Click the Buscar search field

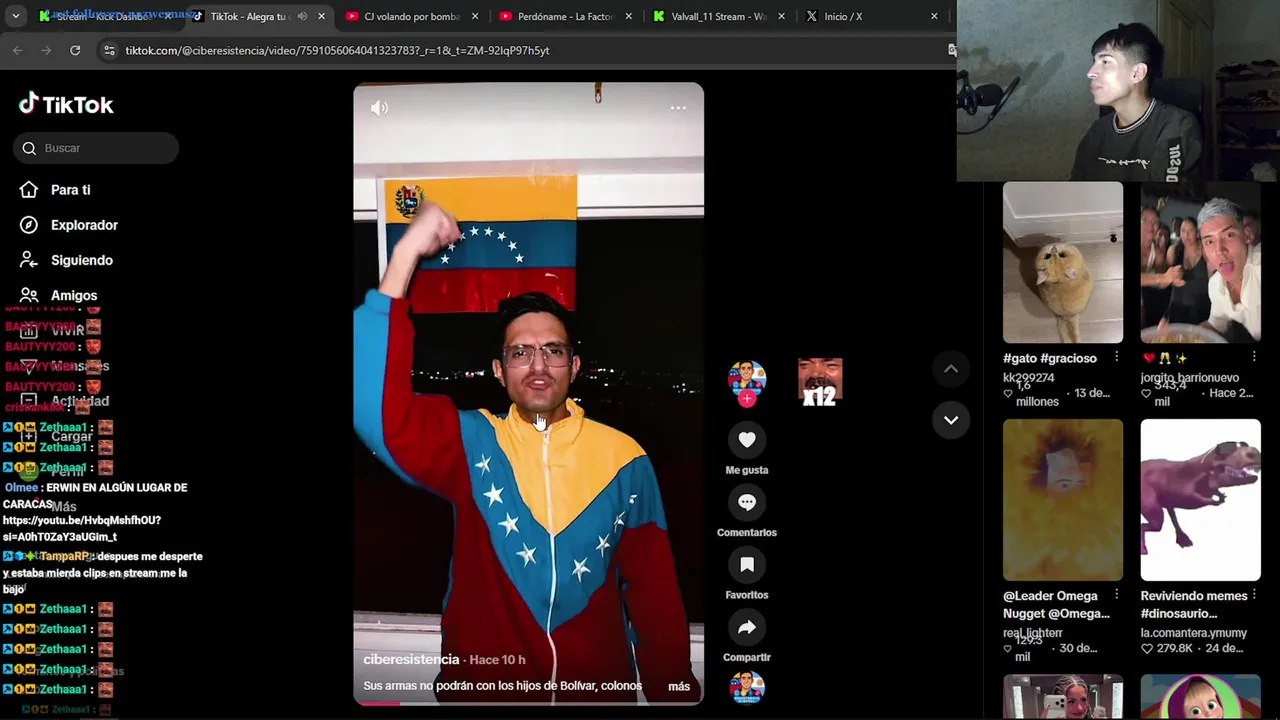[96, 148]
